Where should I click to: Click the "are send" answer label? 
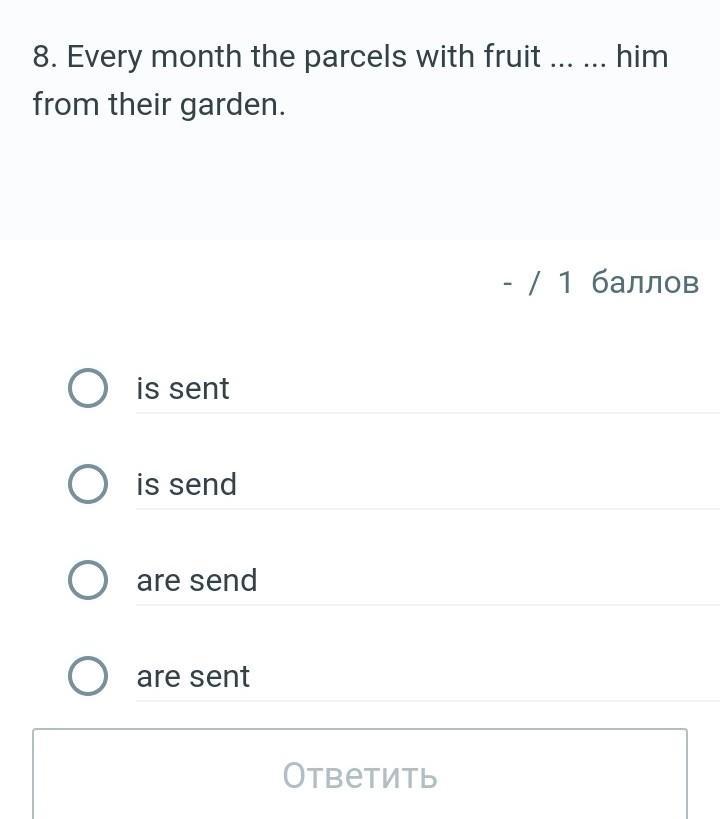[x=197, y=580]
